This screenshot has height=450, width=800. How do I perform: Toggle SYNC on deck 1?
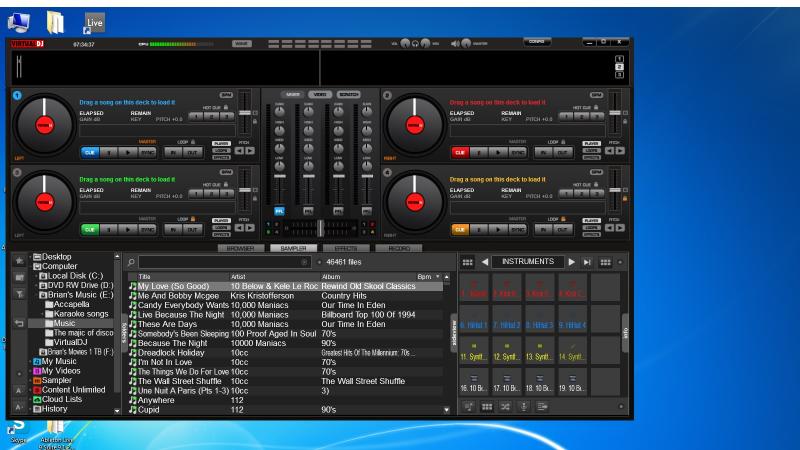pyautogui.click(x=147, y=153)
